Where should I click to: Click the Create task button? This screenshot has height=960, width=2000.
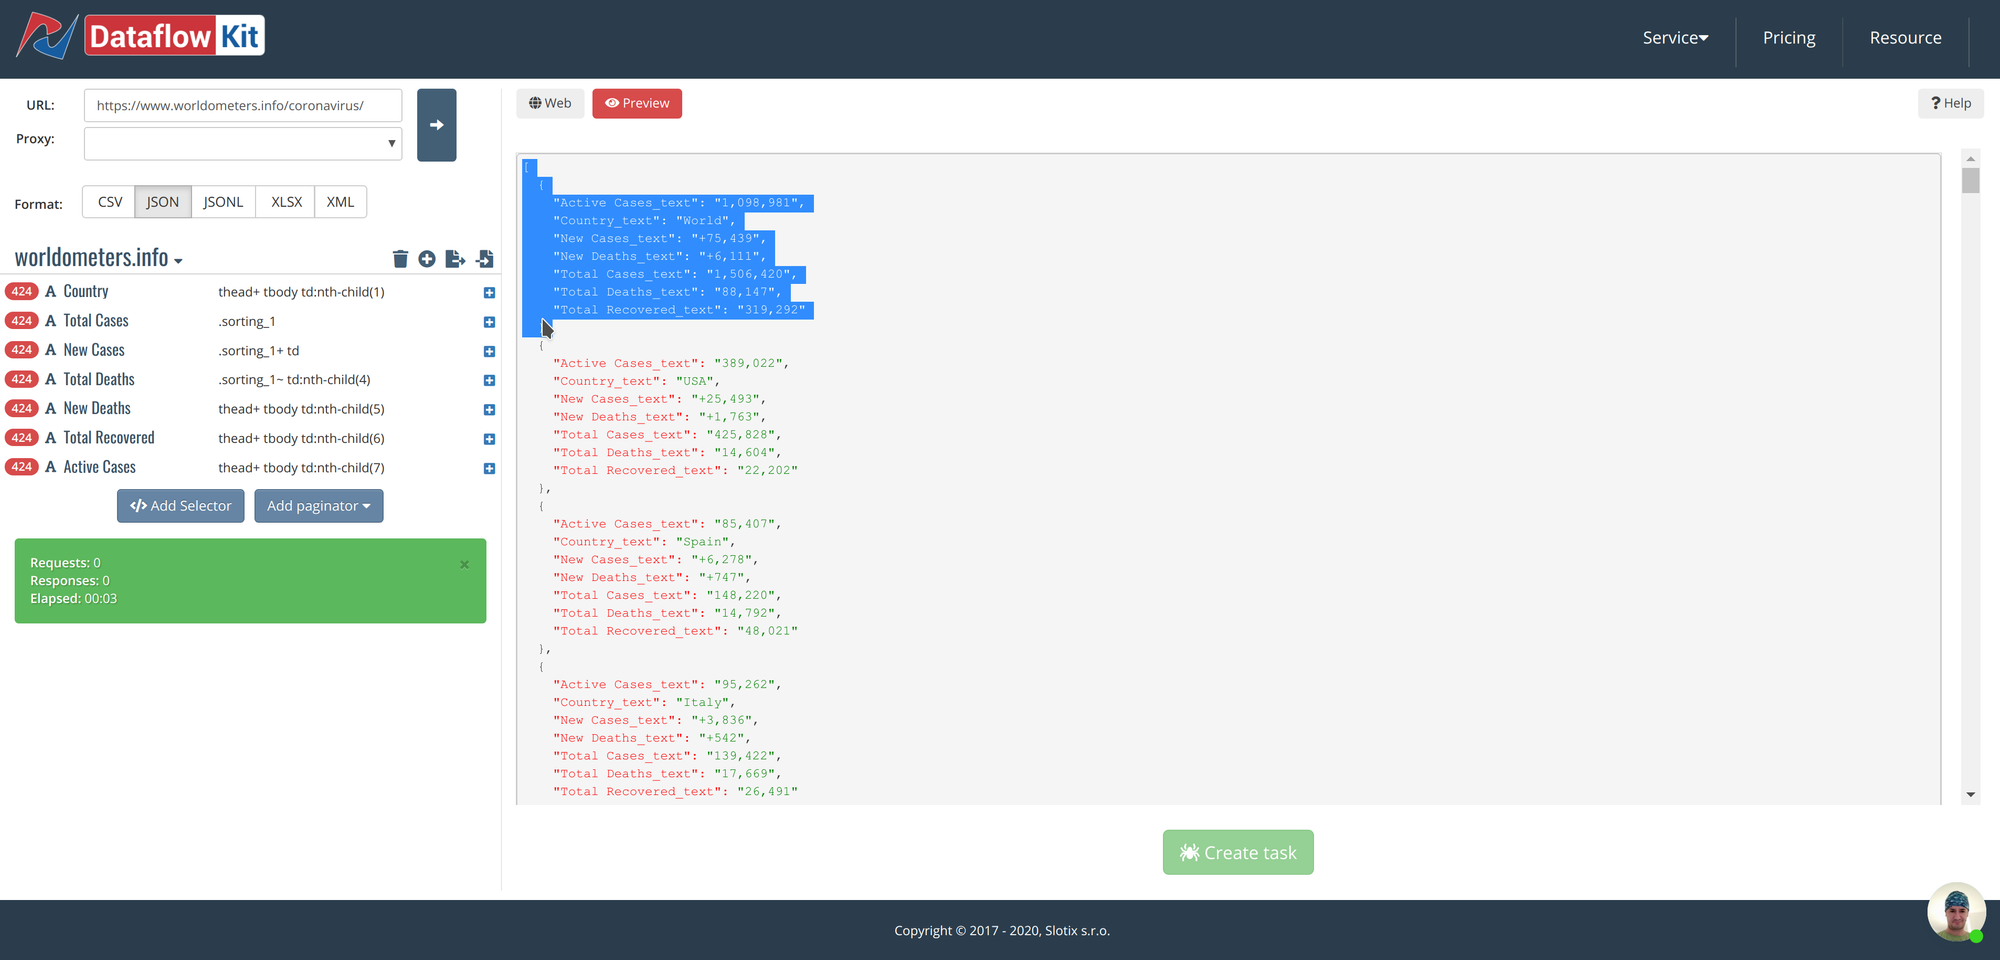pos(1238,853)
